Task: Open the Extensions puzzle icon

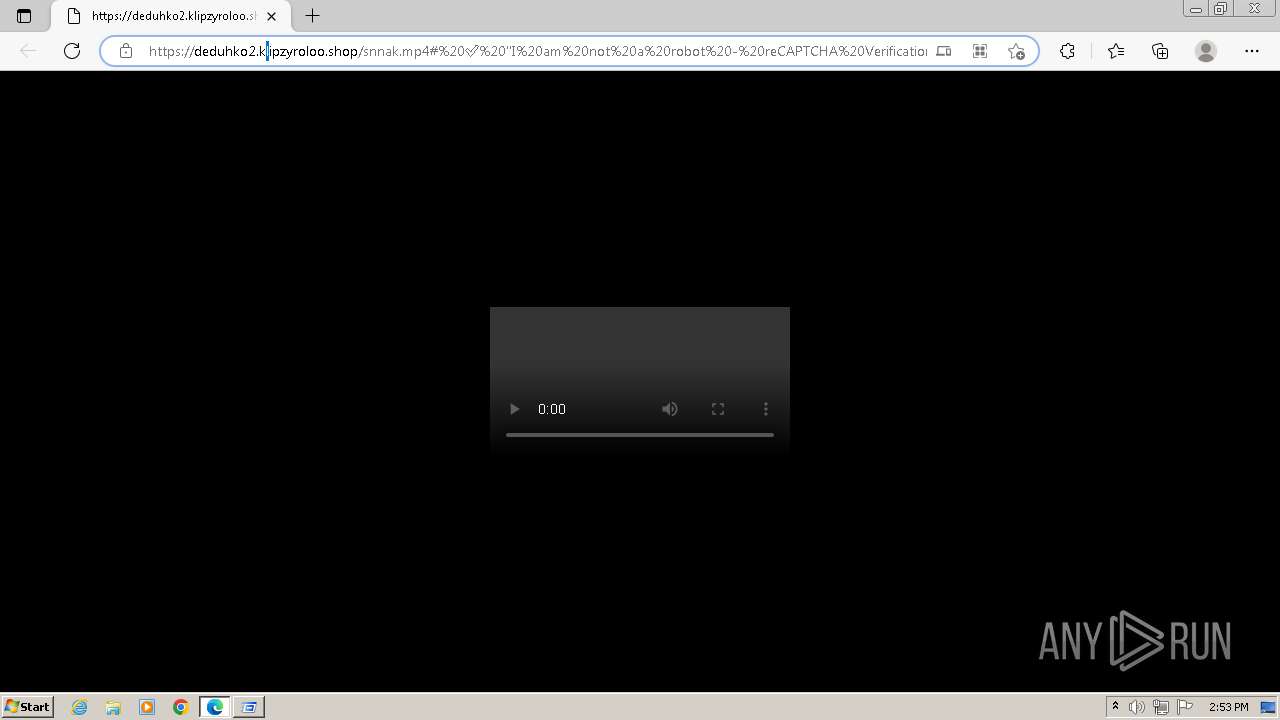Action: tap(1067, 51)
